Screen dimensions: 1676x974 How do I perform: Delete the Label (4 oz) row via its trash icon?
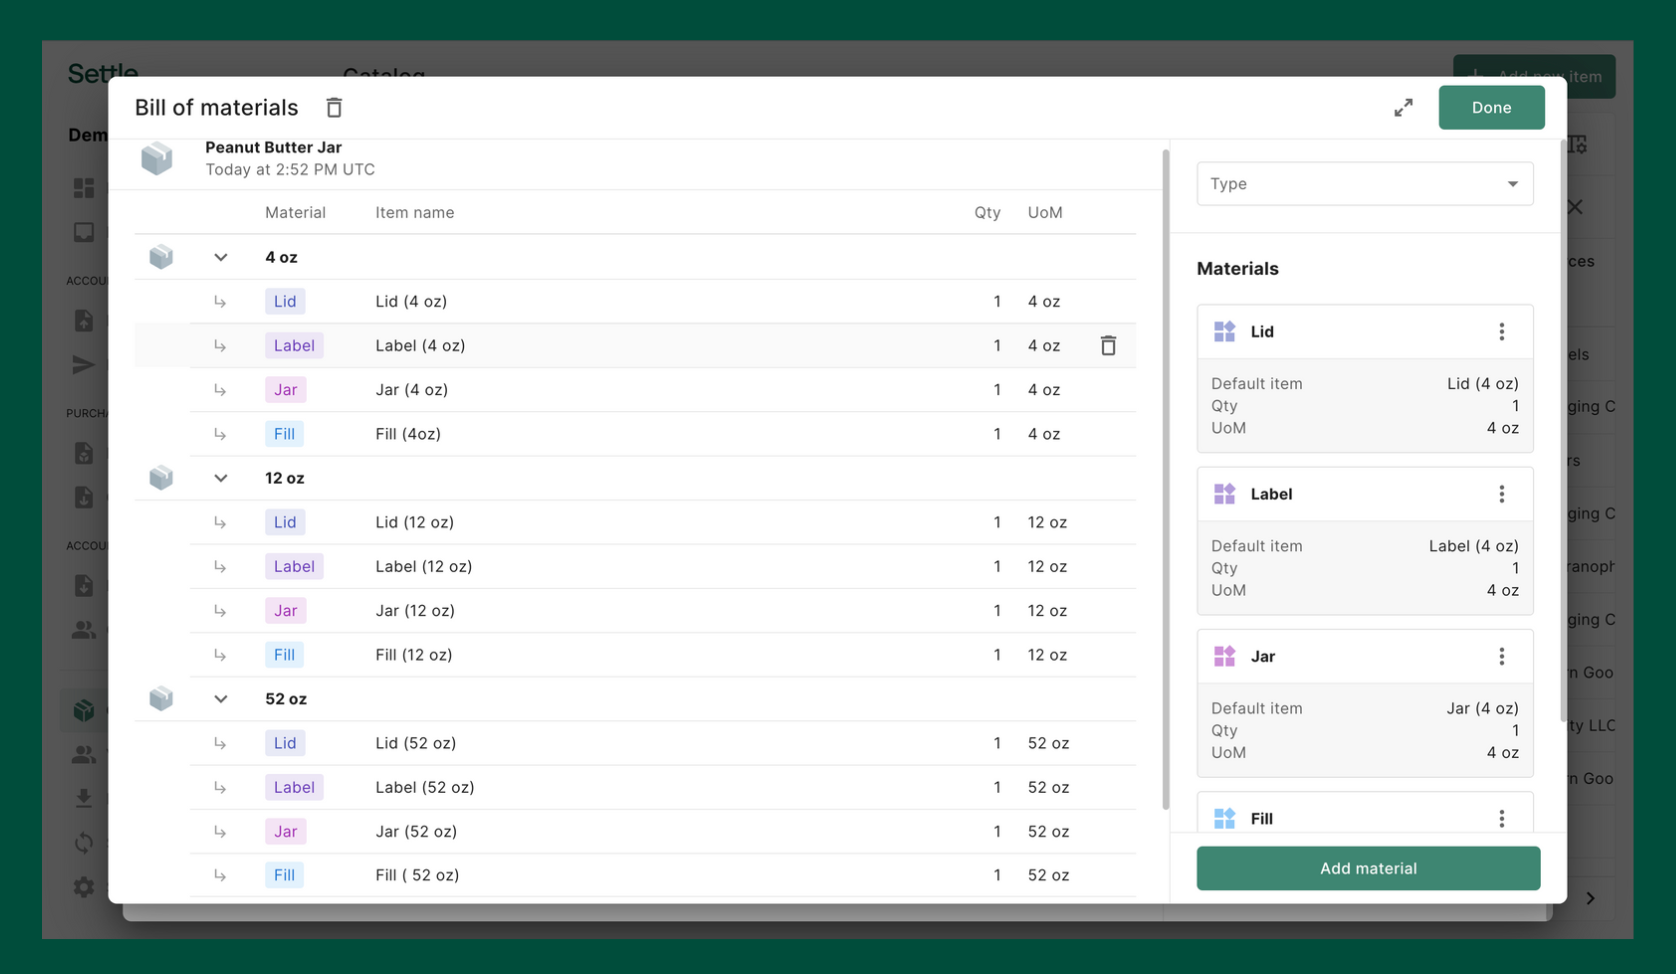click(1108, 345)
